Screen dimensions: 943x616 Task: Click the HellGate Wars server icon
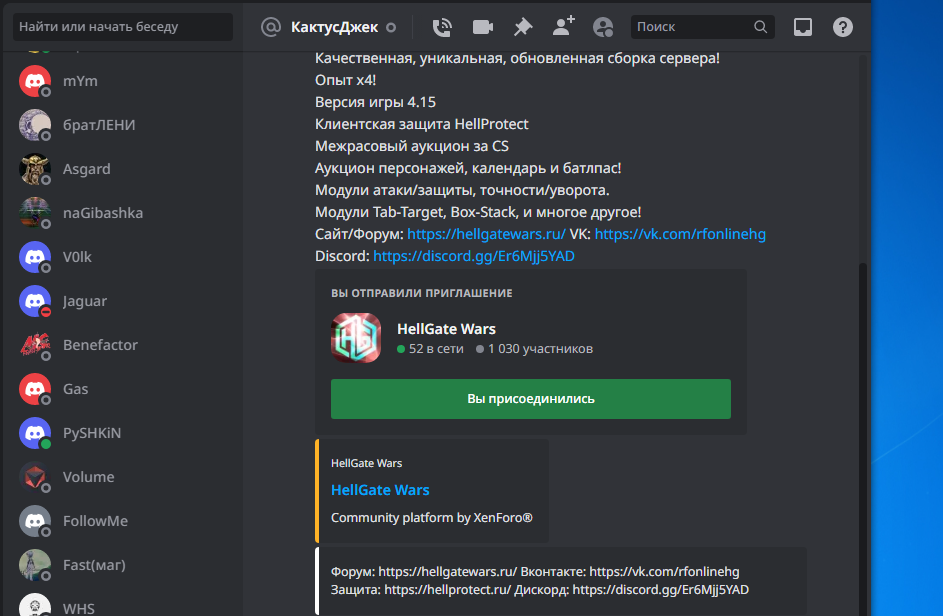click(x=355, y=337)
